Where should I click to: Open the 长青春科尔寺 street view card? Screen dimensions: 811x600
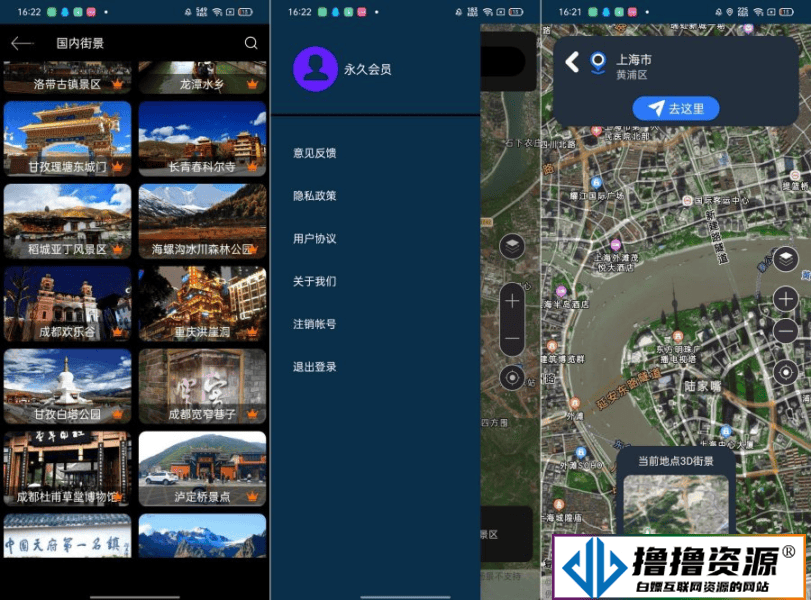click(x=202, y=139)
